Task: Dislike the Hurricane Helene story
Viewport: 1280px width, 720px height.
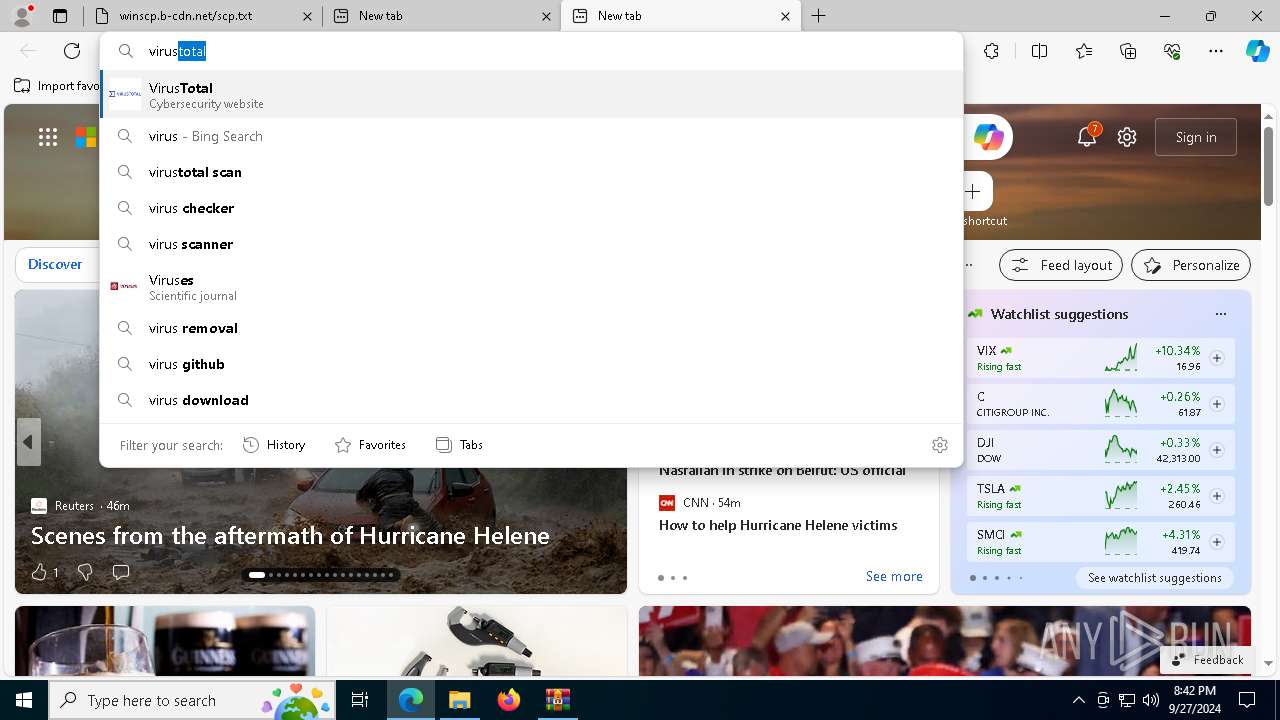Action: (85, 572)
